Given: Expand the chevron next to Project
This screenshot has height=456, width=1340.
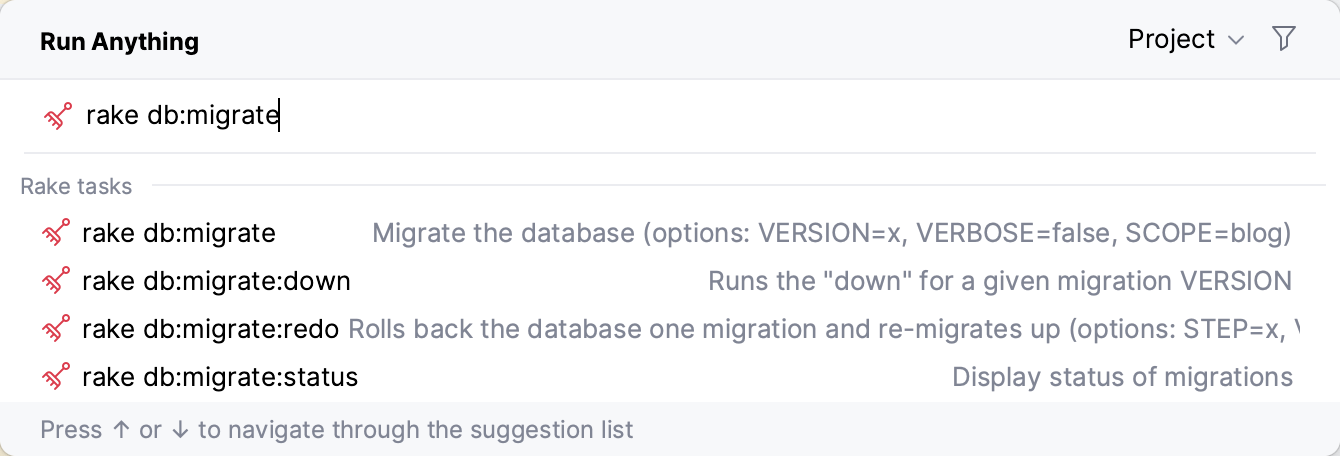Looking at the screenshot, I should click(x=1236, y=40).
